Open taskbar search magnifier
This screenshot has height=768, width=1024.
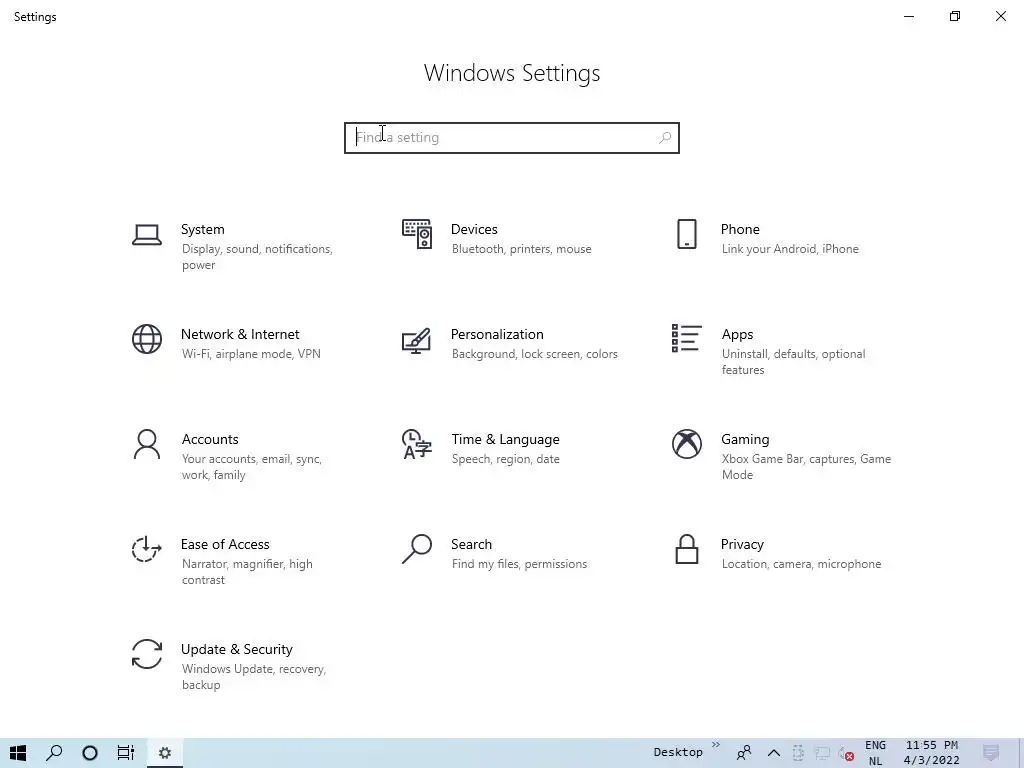[x=54, y=753]
